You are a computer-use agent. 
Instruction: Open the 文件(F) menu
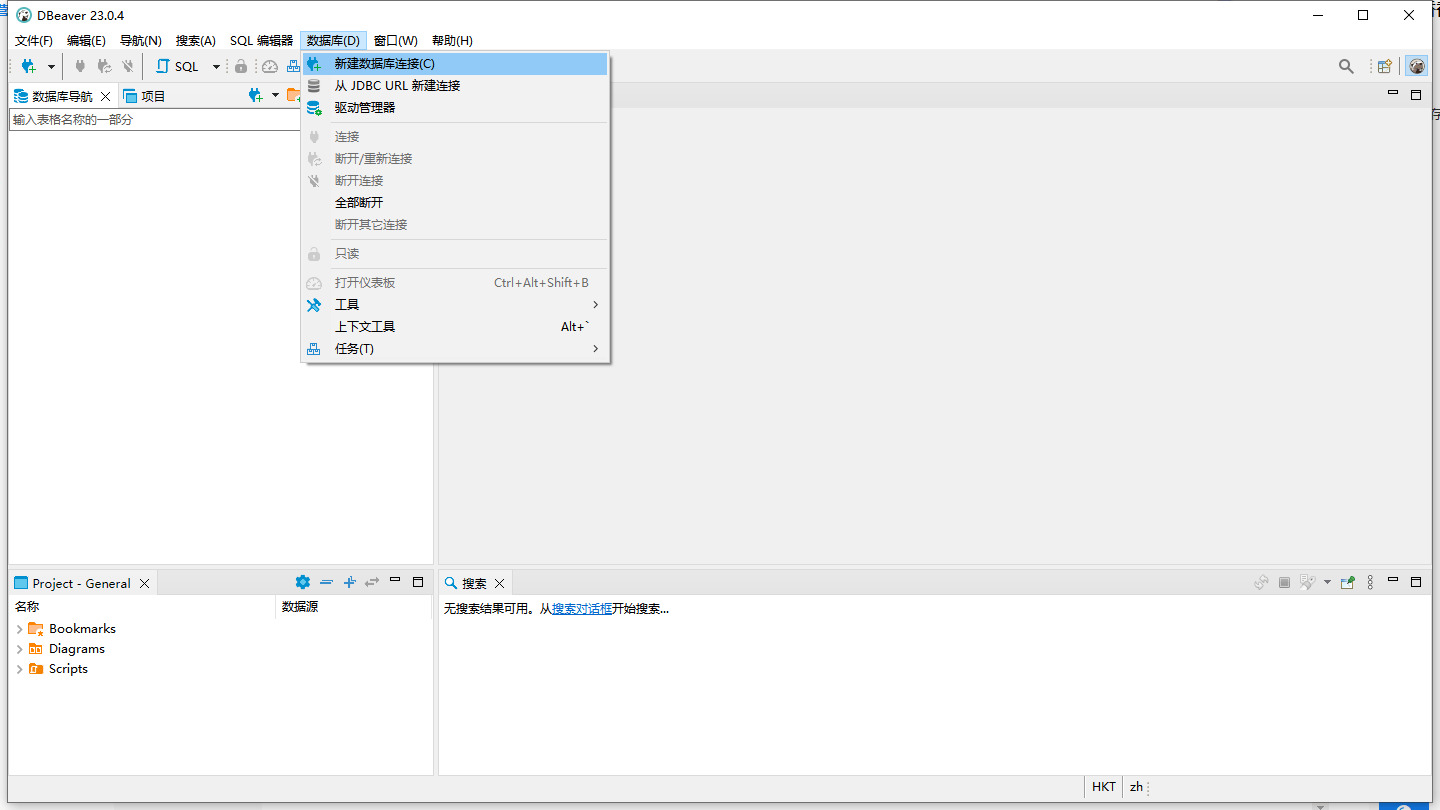34,41
